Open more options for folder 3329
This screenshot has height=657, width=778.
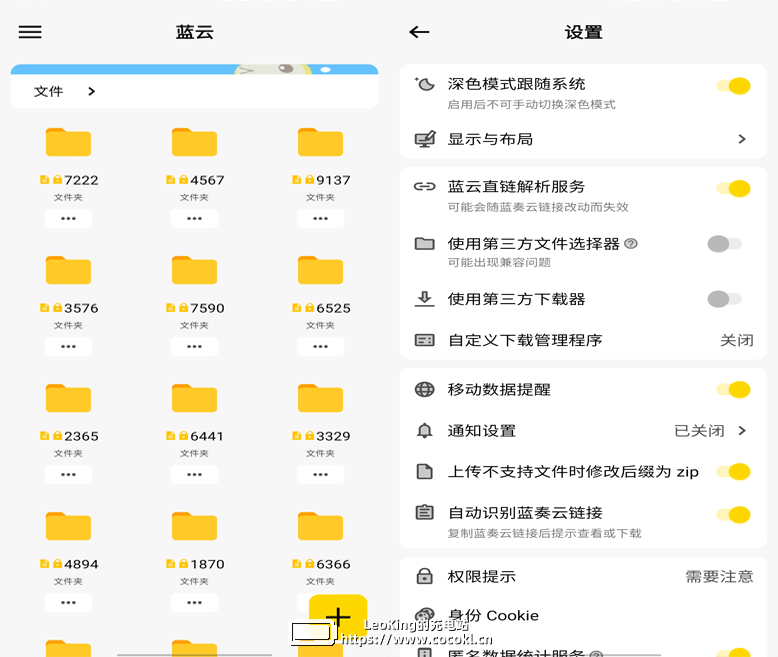(321, 474)
